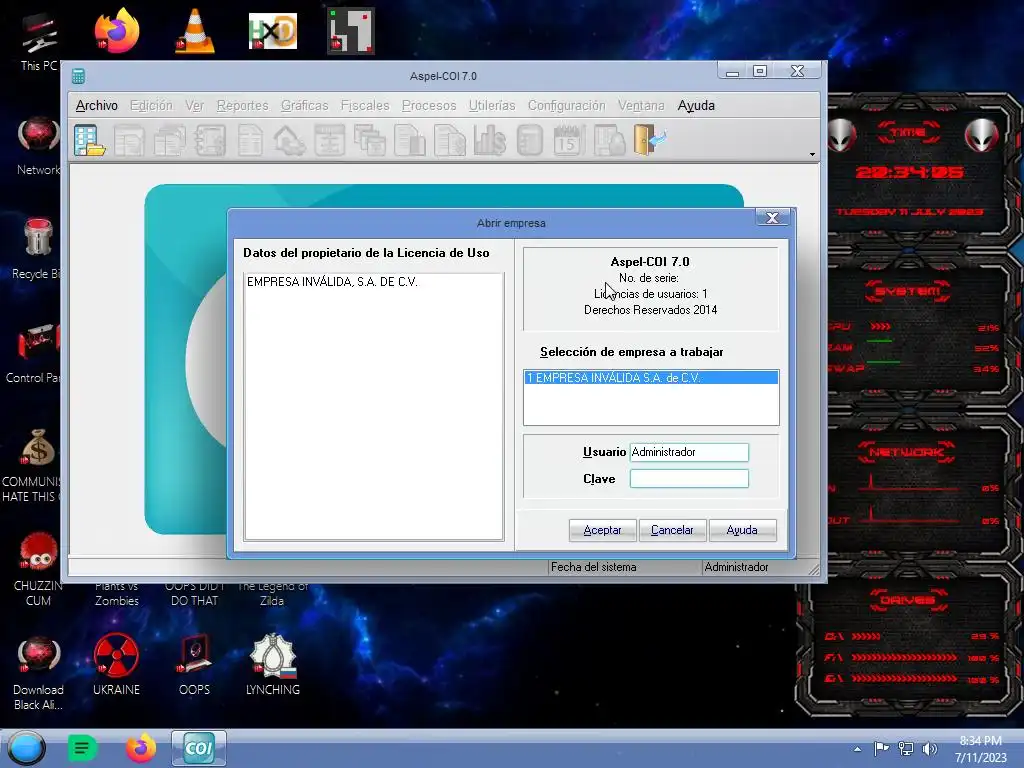The width and height of the screenshot is (1024, 768).
Task: Click the Firefox desktop shortcut
Action: 116,31
